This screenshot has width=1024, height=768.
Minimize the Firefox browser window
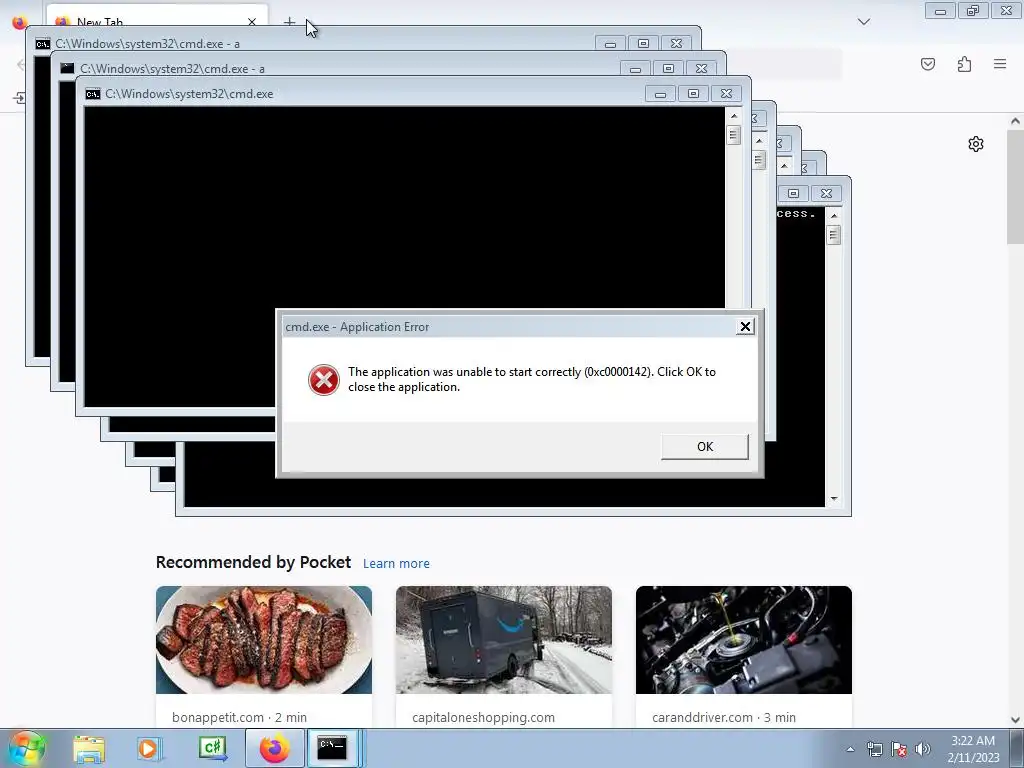pos(940,11)
